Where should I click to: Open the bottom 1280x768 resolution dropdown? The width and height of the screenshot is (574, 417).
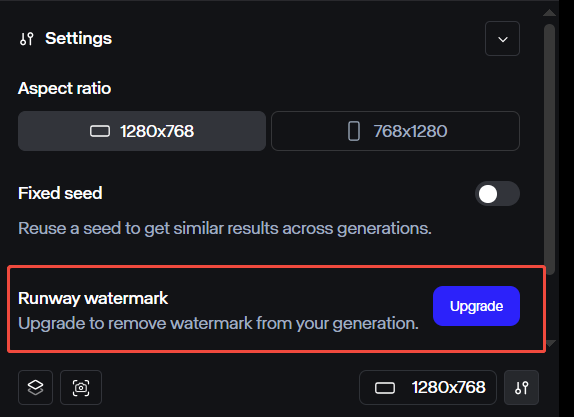(428, 387)
